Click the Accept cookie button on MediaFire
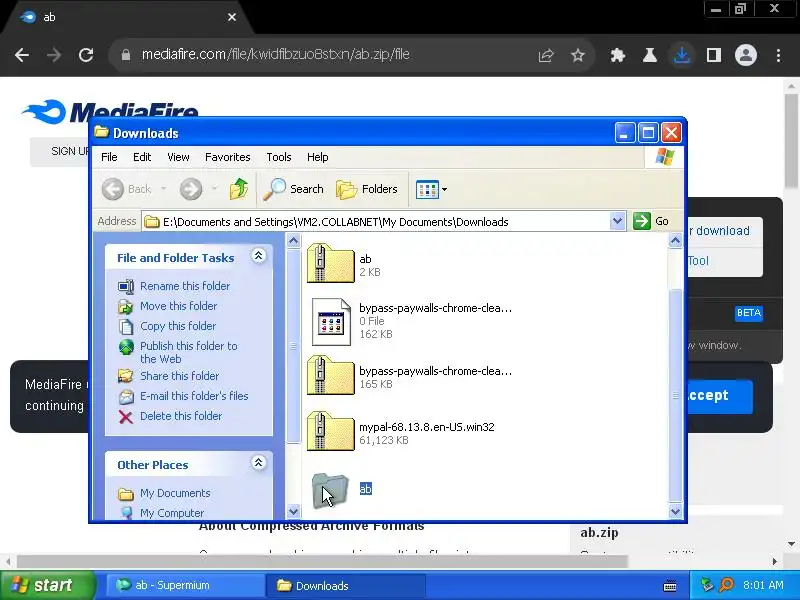Image resolution: width=800 pixels, height=600 pixels. [720, 396]
